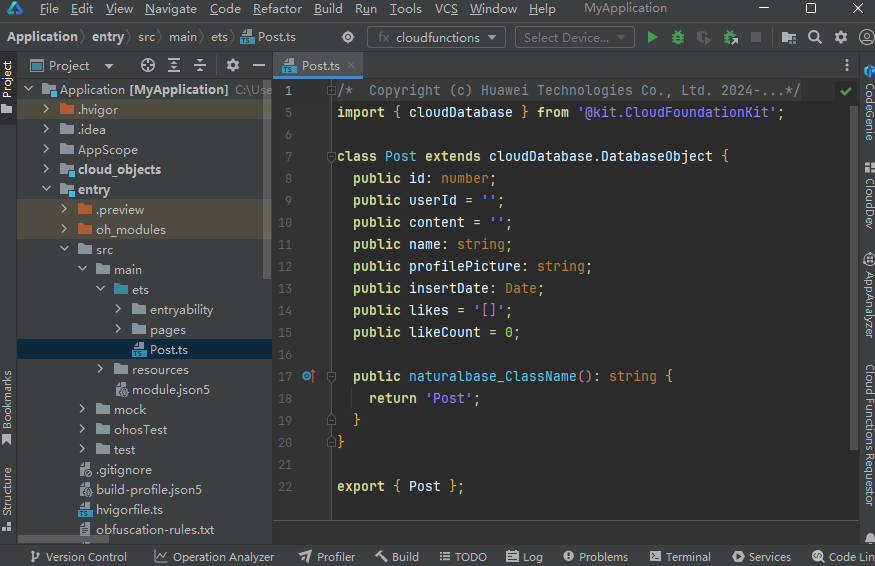Click the override gutter icon on line 17

[308, 377]
